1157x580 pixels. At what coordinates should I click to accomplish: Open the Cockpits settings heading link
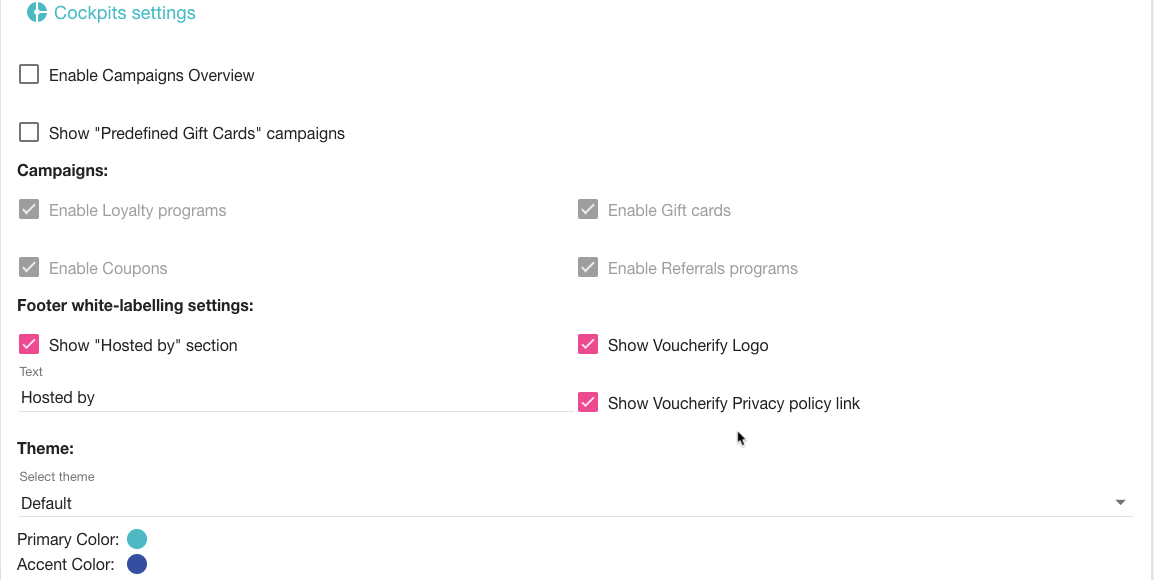[125, 13]
